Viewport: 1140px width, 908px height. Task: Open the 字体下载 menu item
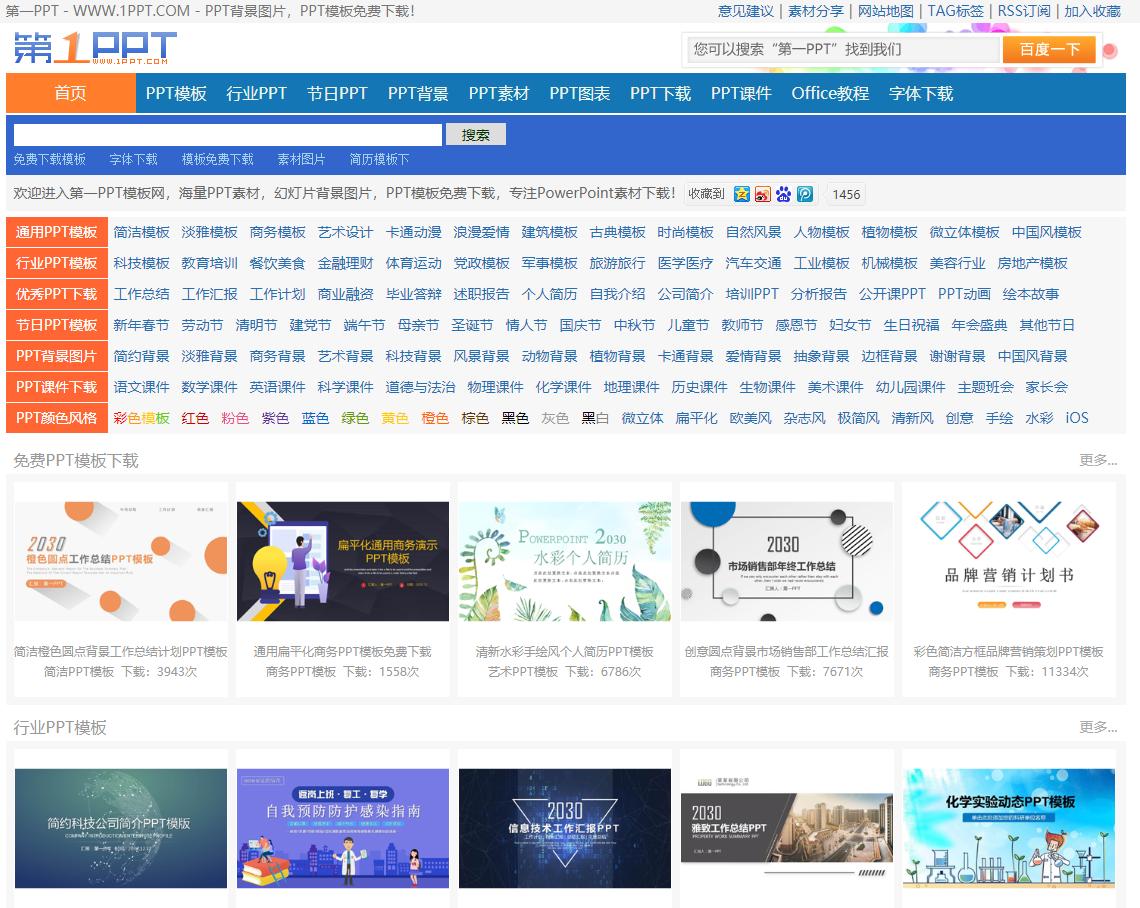(920, 93)
